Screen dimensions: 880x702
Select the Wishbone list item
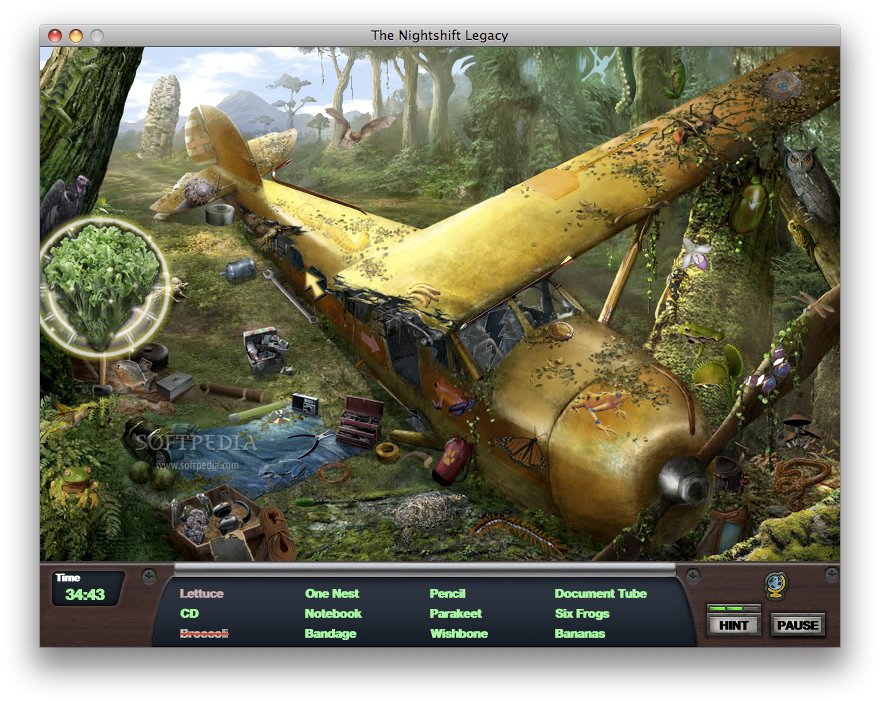459,634
